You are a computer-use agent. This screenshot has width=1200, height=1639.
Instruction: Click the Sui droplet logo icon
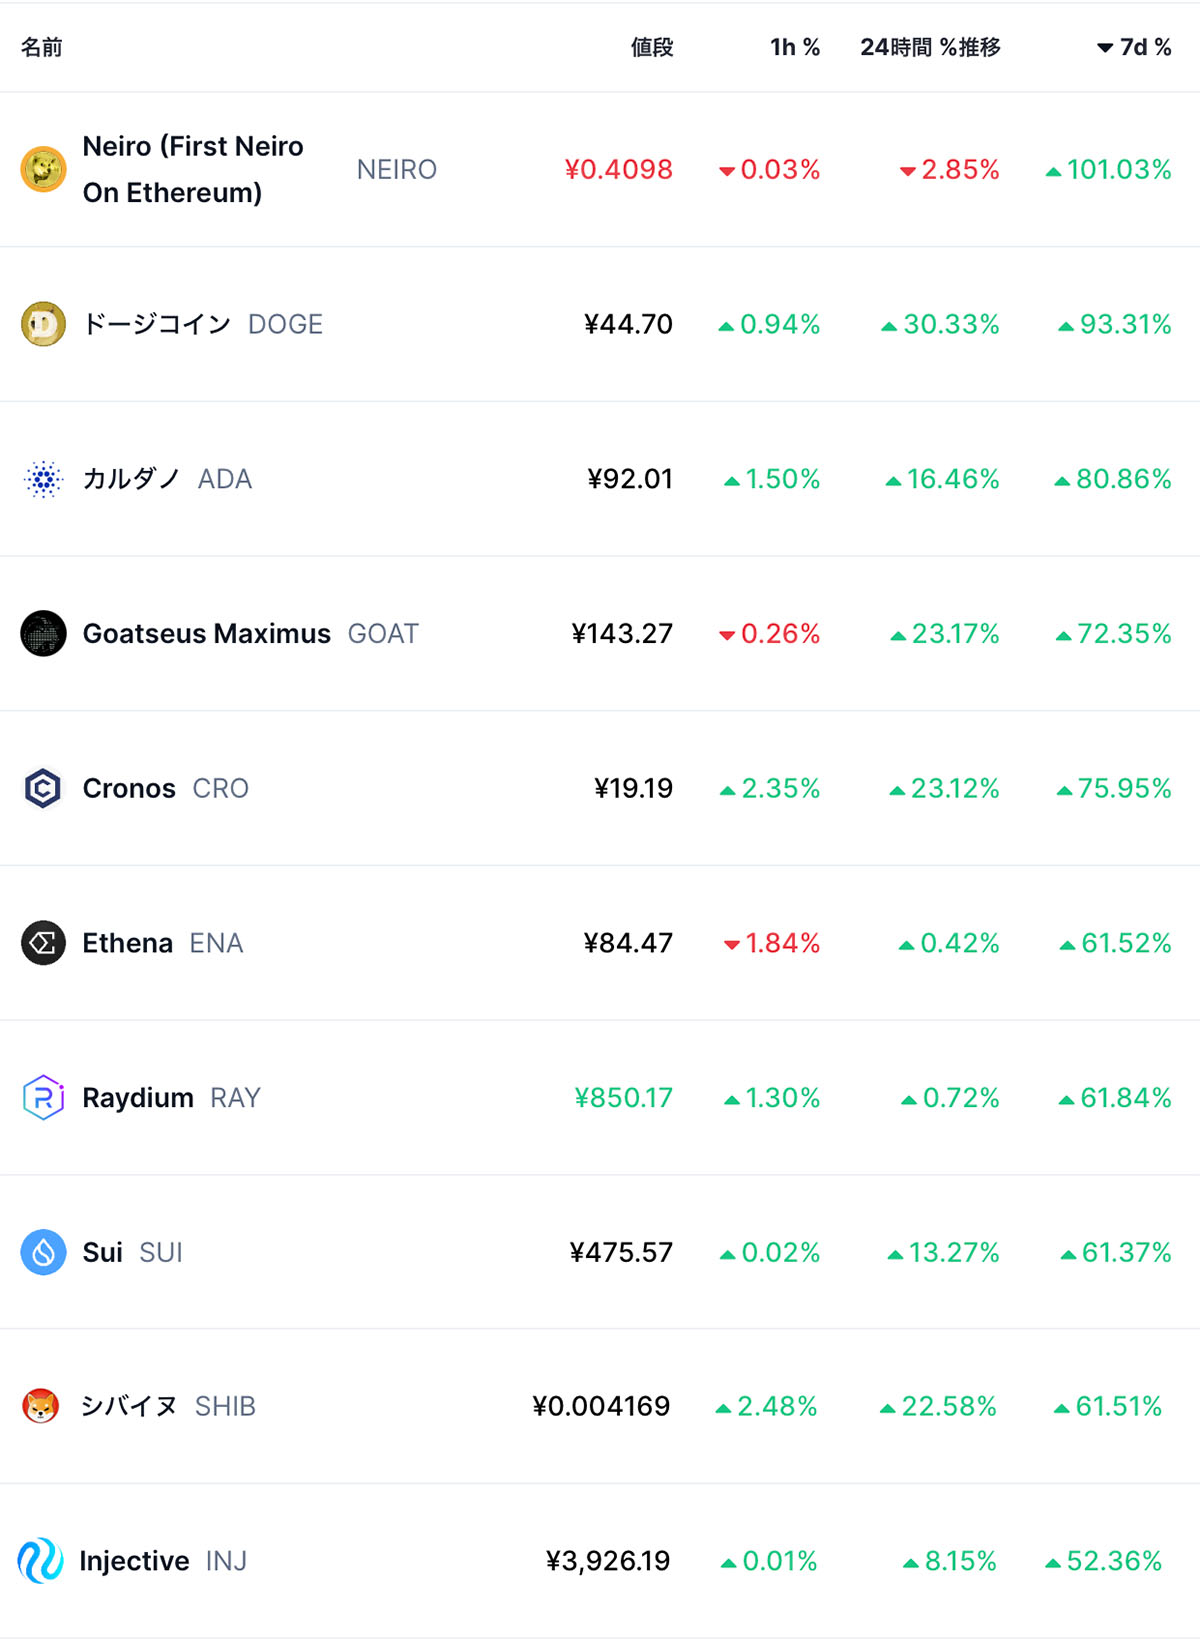[43, 1252]
